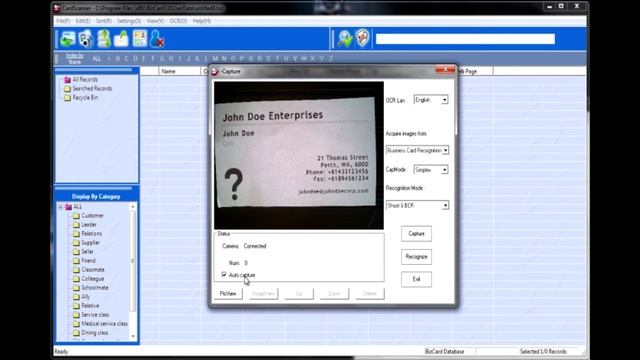Image resolution: width=640 pixels, height=360 pixels.
Task: Open the View menu
Action: (x=155, y=21)
